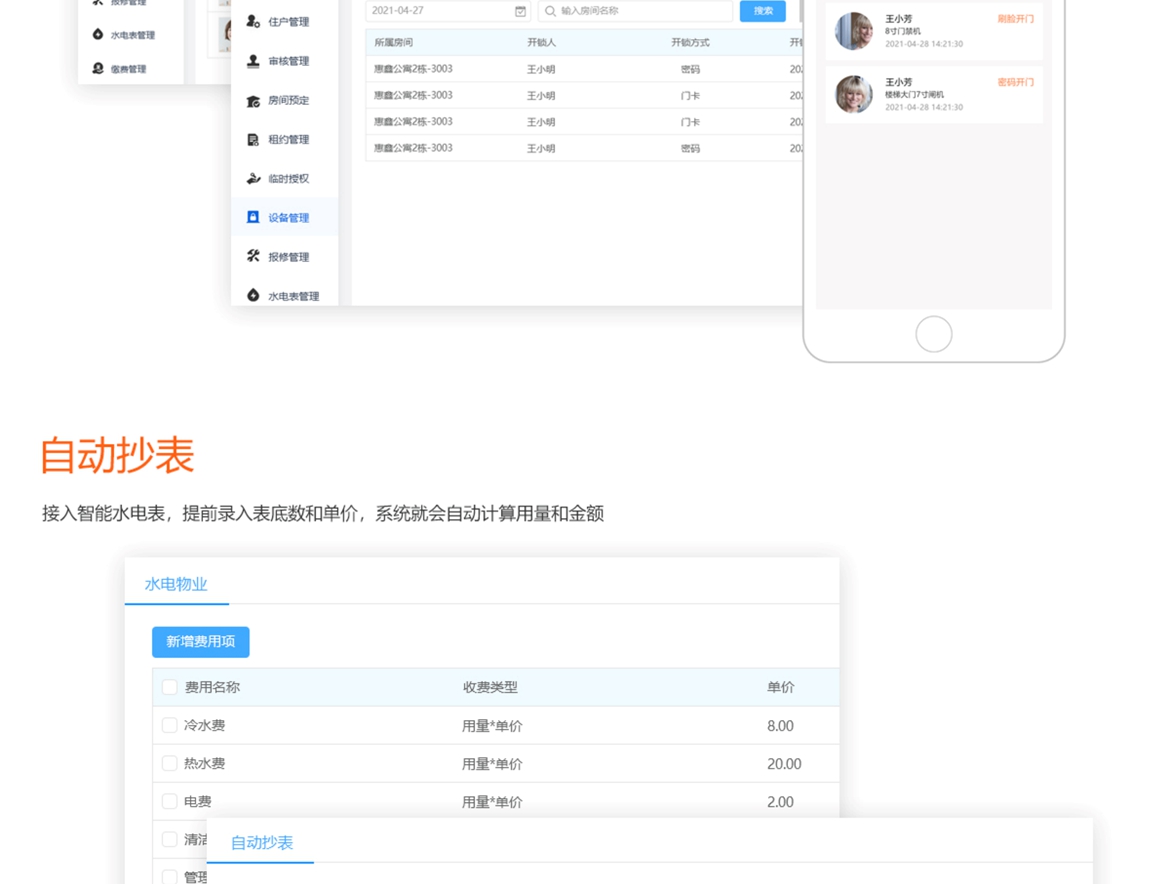Click the 审核管理 stamp icon
The height and width of the screenshot is (884, 1170).
pos(253,61)
